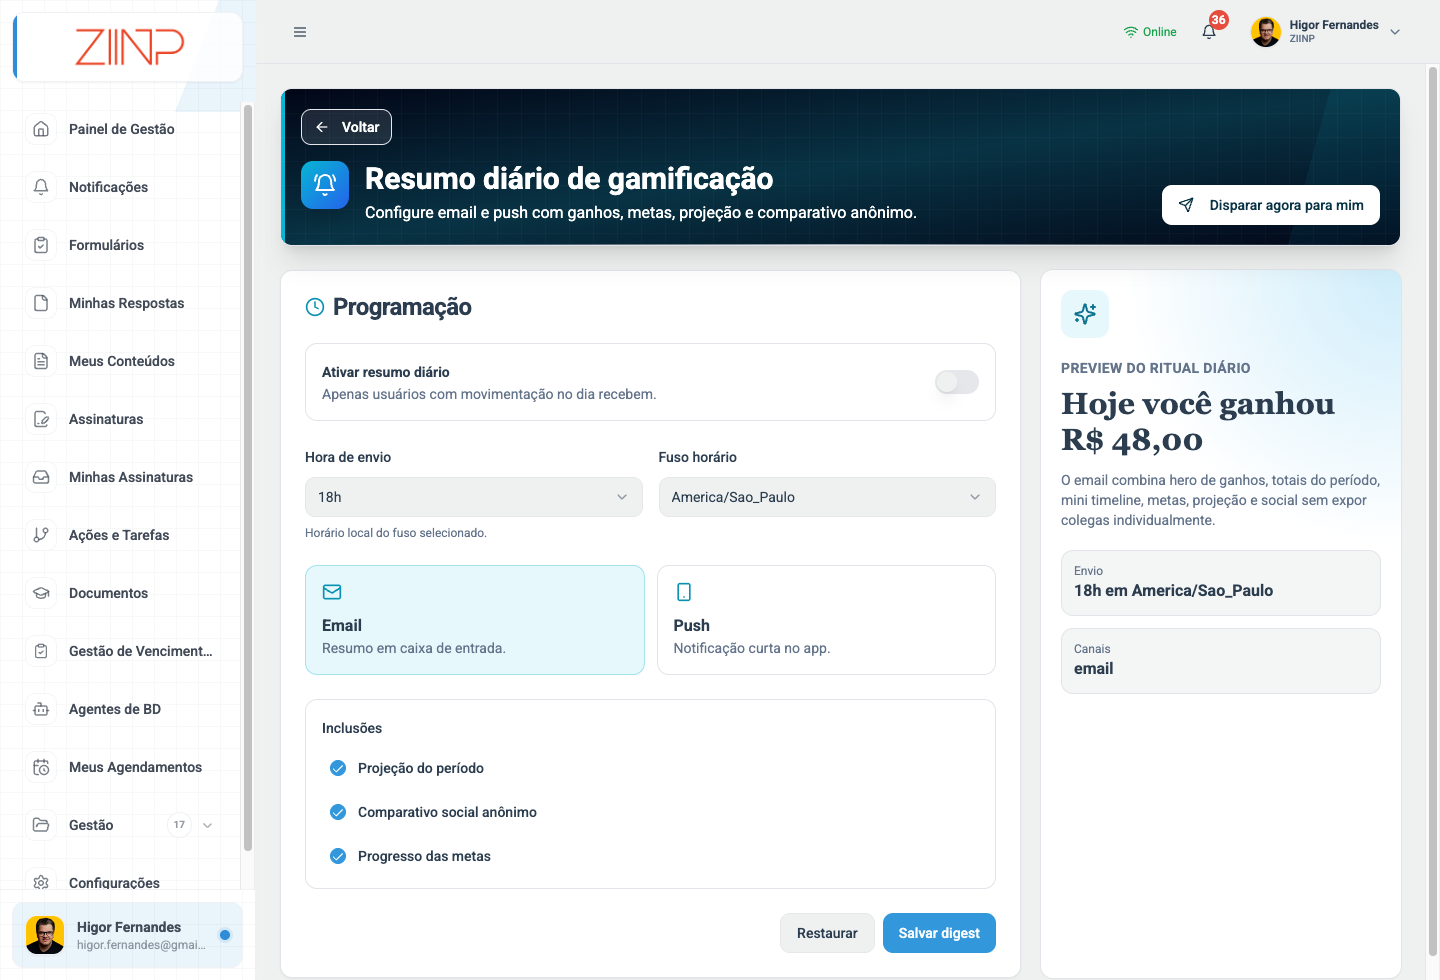
Task: Open the Hora de envio dropdown
Action: (x=474, y=497)
